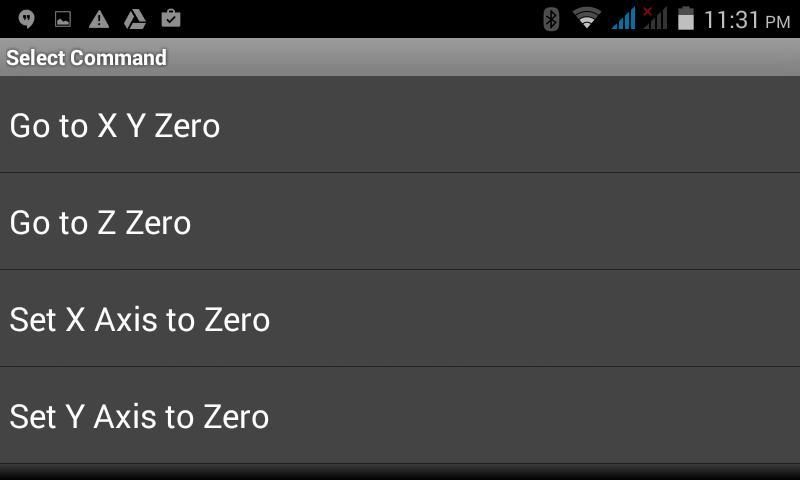Open the picture notification icon
Viewport: 800px width, 480px height.
tap(63, 19)
